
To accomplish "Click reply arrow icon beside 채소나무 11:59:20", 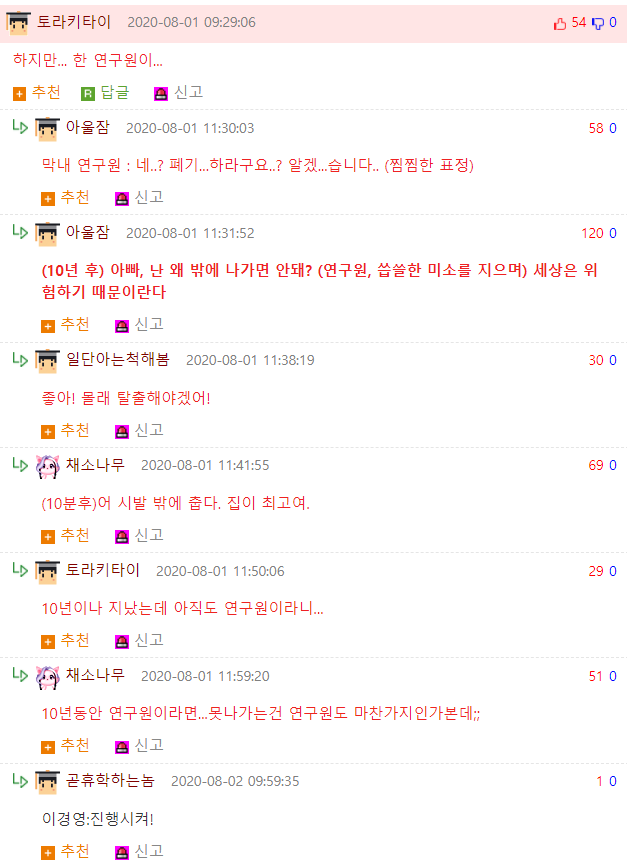I will (x=20, y=674).
